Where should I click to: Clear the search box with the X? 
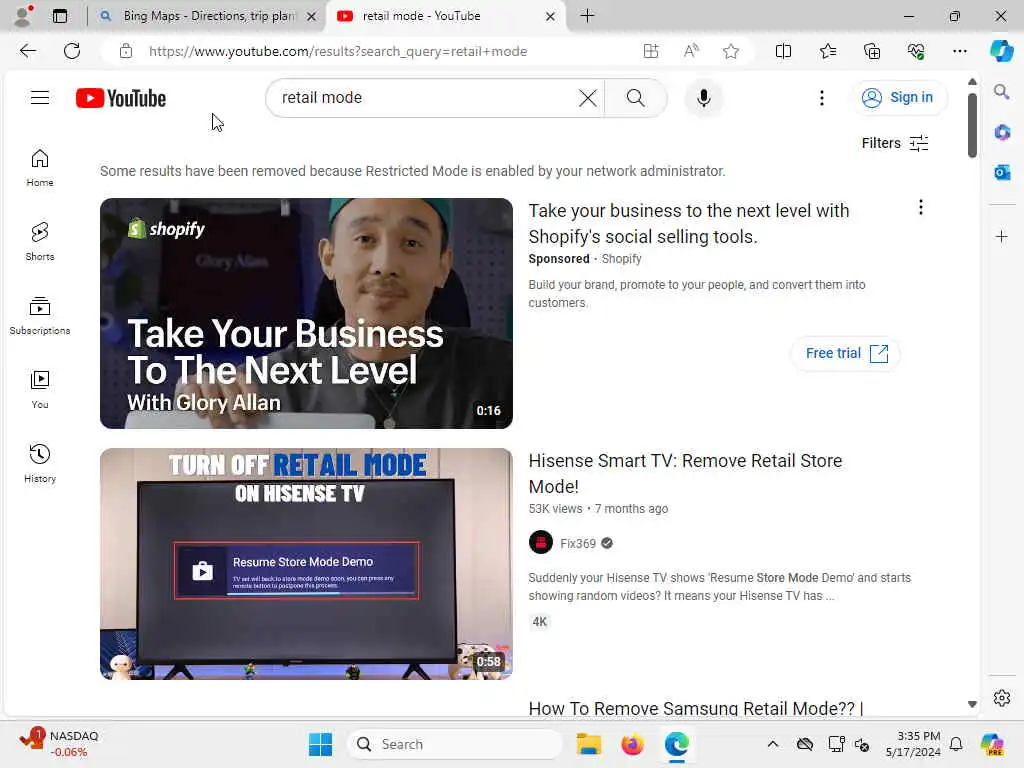pos(587,98)
